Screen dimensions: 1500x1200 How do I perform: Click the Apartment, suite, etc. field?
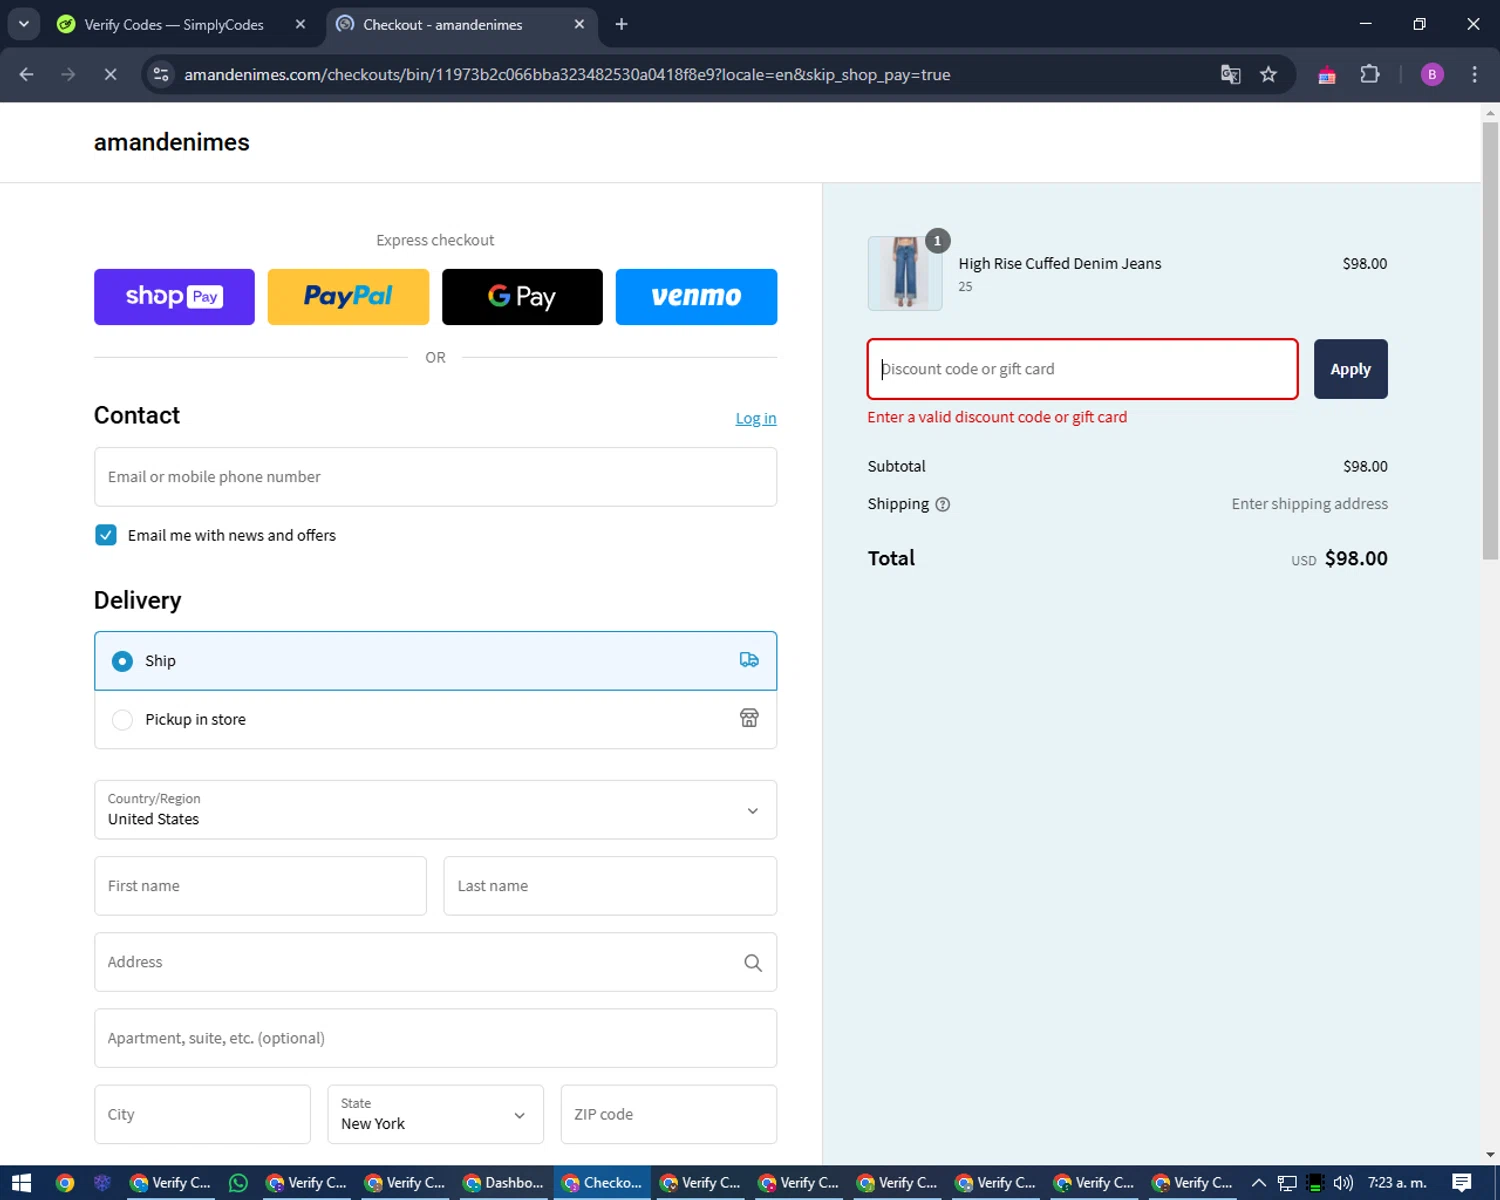tap(435, 1038)
